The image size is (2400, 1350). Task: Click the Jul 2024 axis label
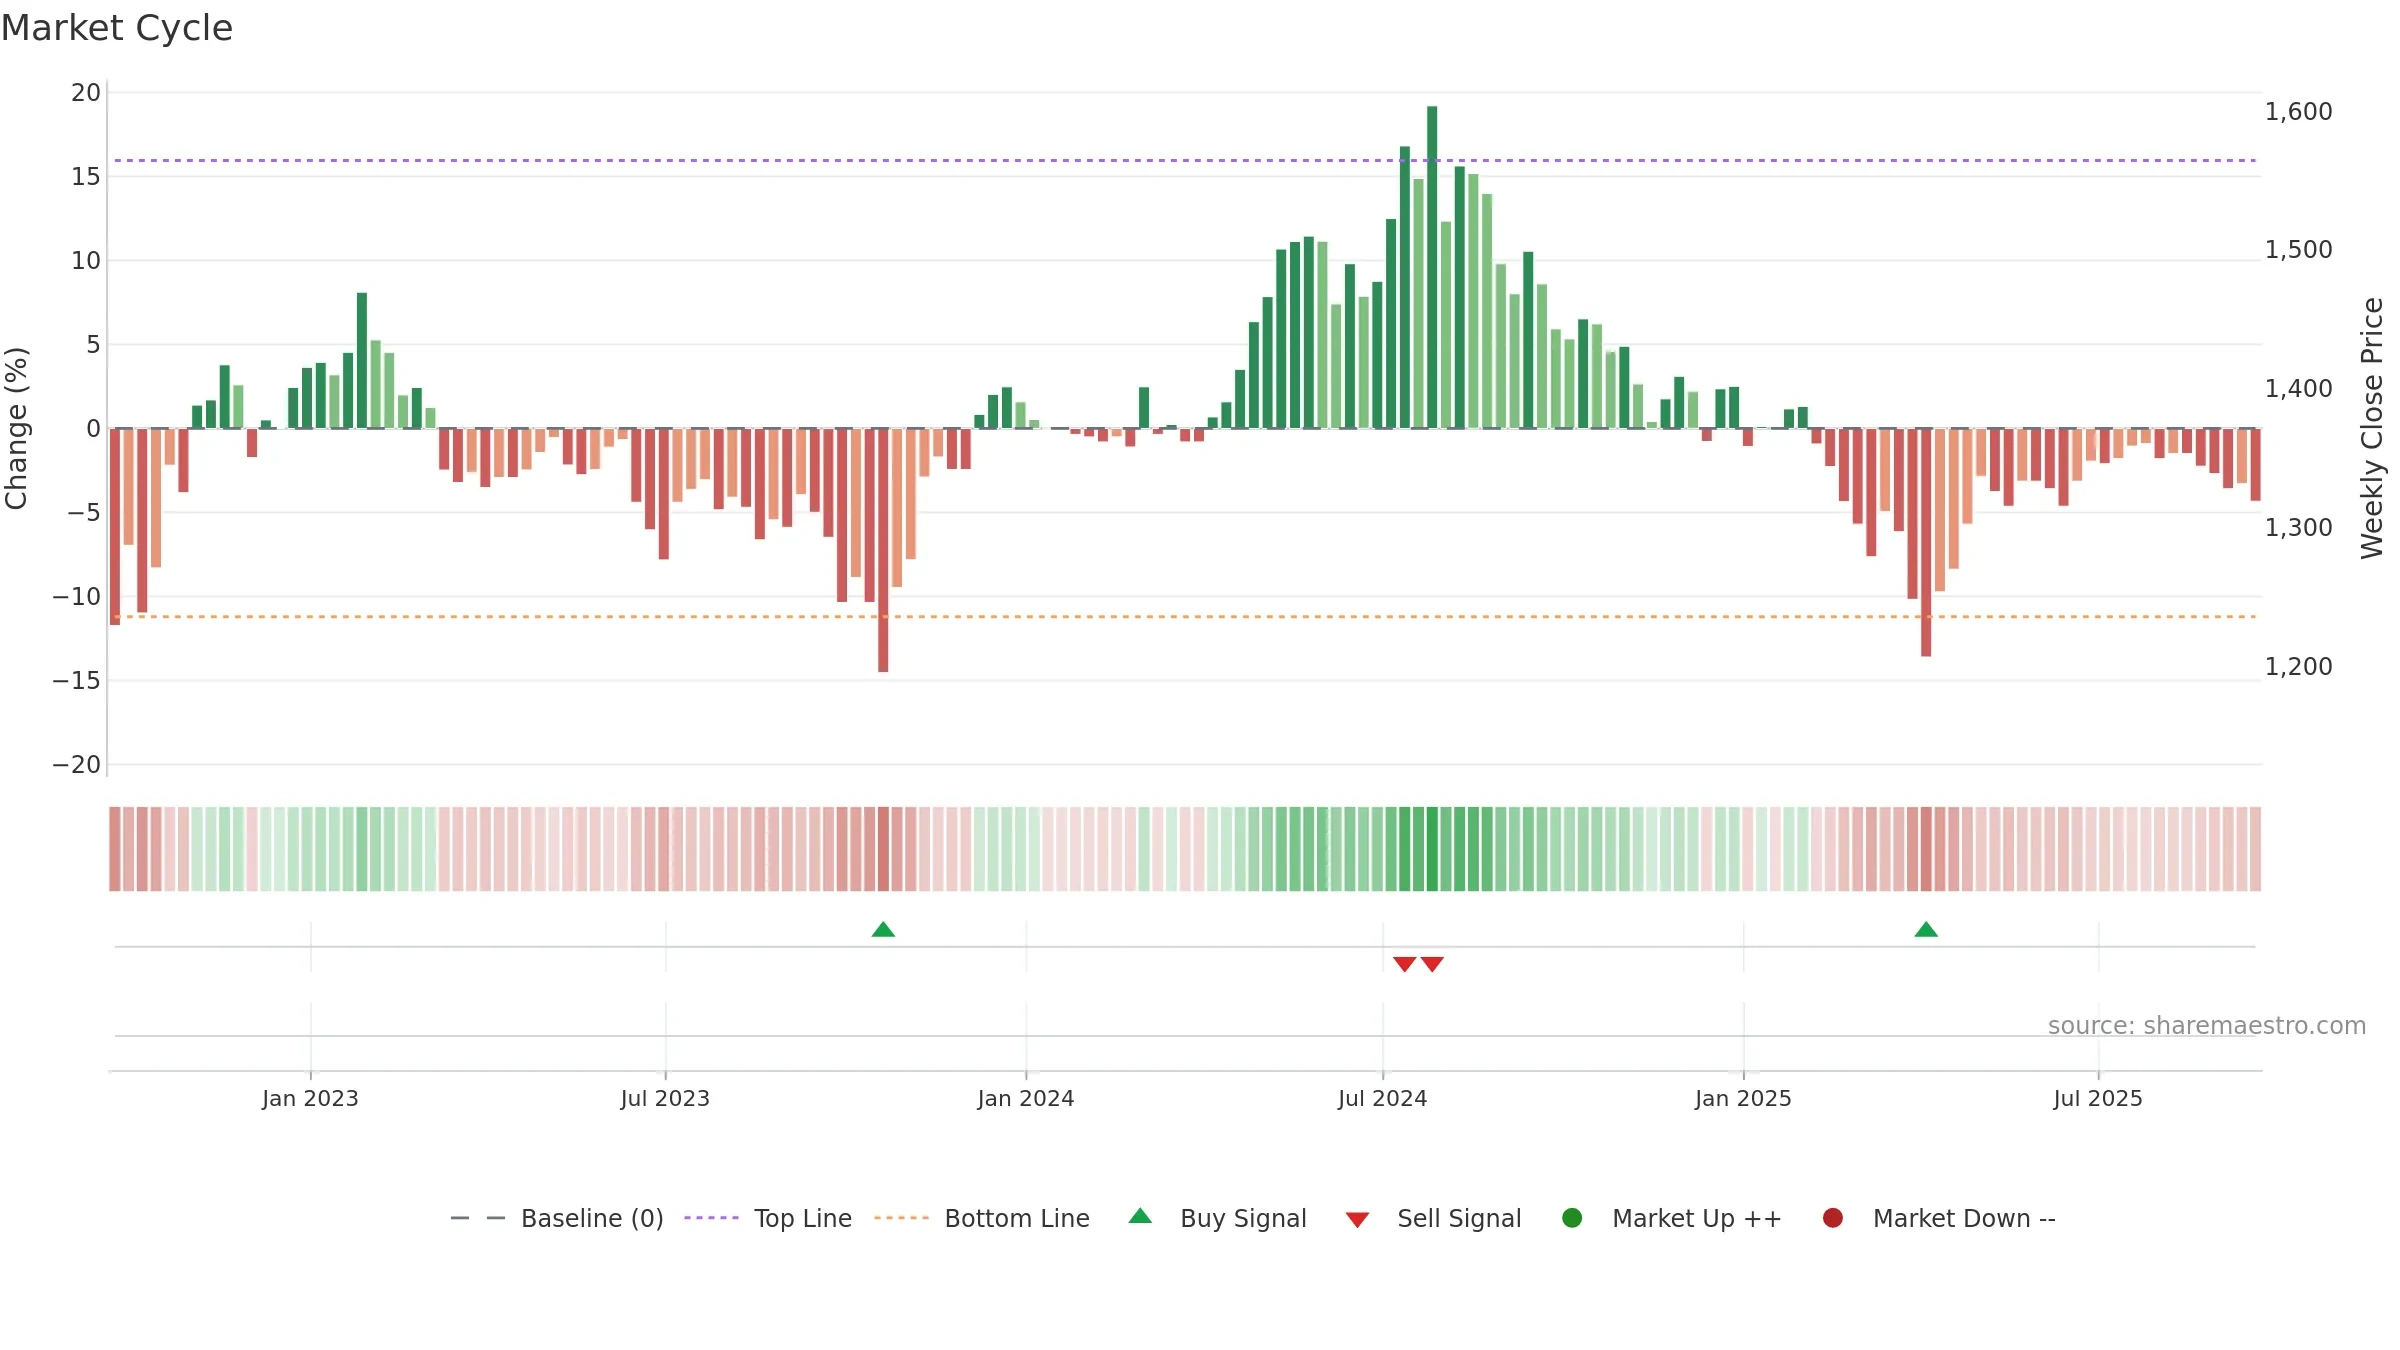click(1383, 1098)
